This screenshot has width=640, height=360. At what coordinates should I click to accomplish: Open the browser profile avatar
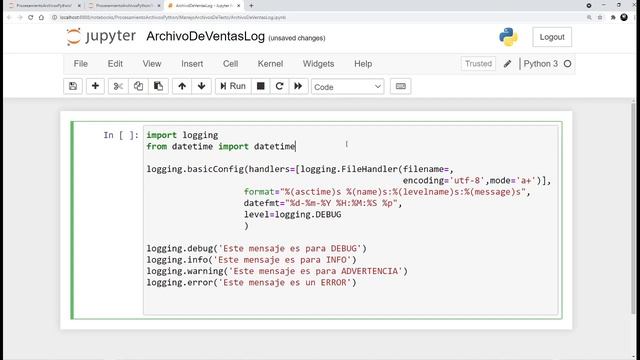[624, 17]
